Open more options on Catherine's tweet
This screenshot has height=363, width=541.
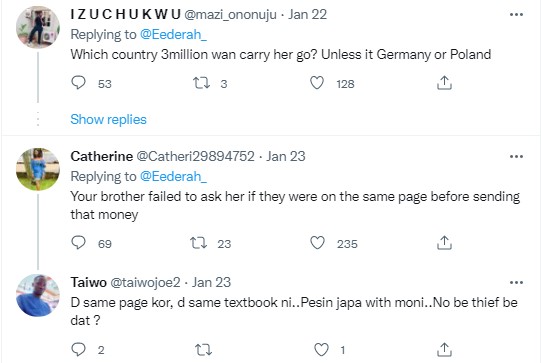pos(516,157)
